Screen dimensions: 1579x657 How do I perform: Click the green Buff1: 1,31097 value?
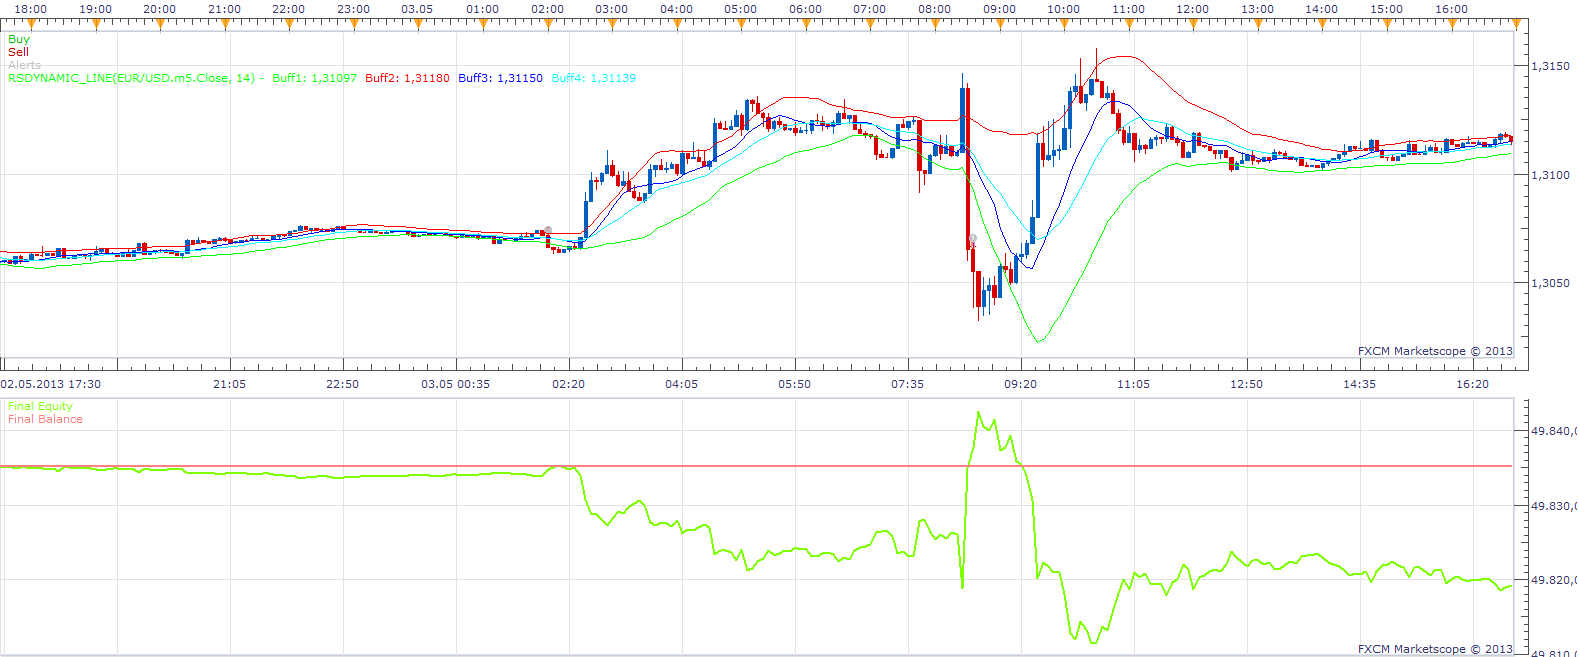point(314,78)
